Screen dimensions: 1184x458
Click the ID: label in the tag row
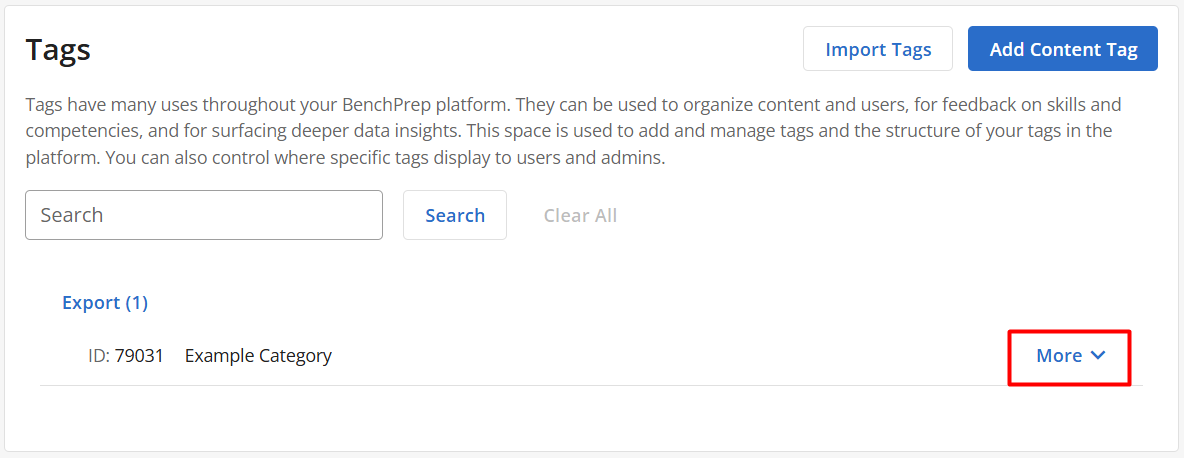tap(99, 355)
